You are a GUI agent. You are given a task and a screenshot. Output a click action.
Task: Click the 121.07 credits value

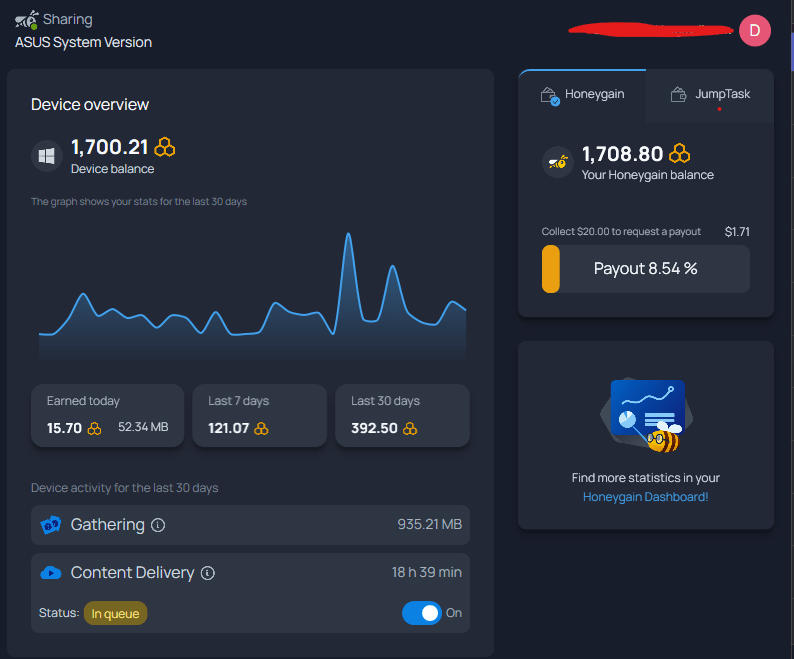(228, 429)
